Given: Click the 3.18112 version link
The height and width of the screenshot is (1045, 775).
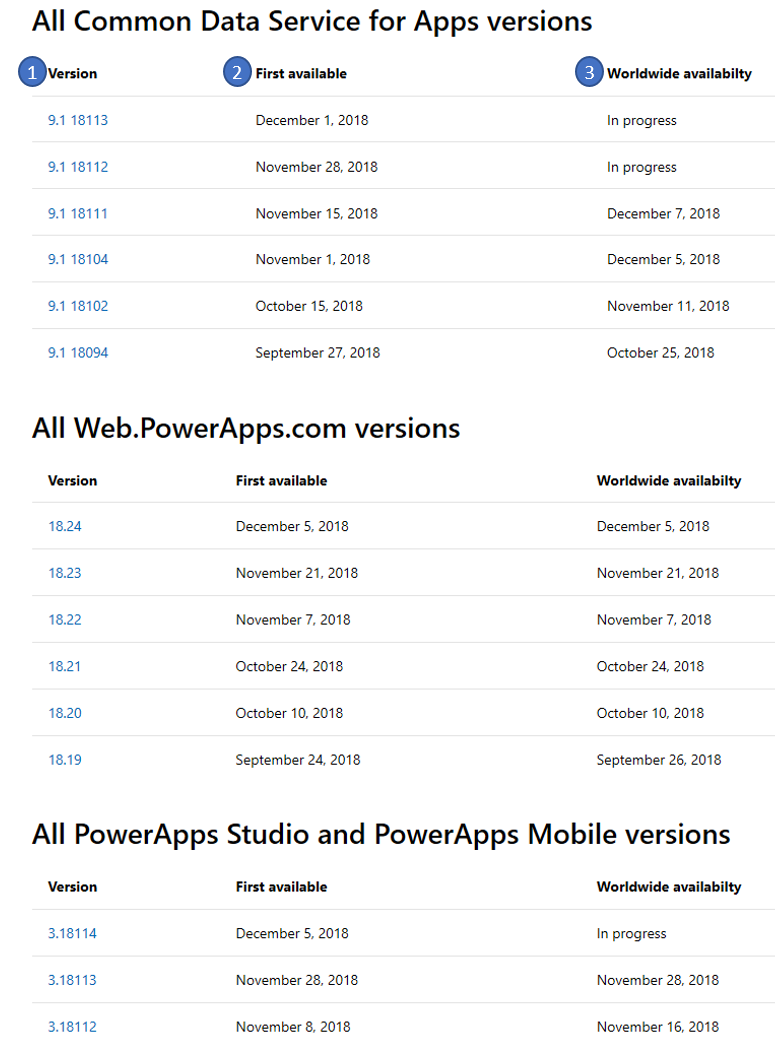Looking at the screenshot, I should [x=72, y=1026].
